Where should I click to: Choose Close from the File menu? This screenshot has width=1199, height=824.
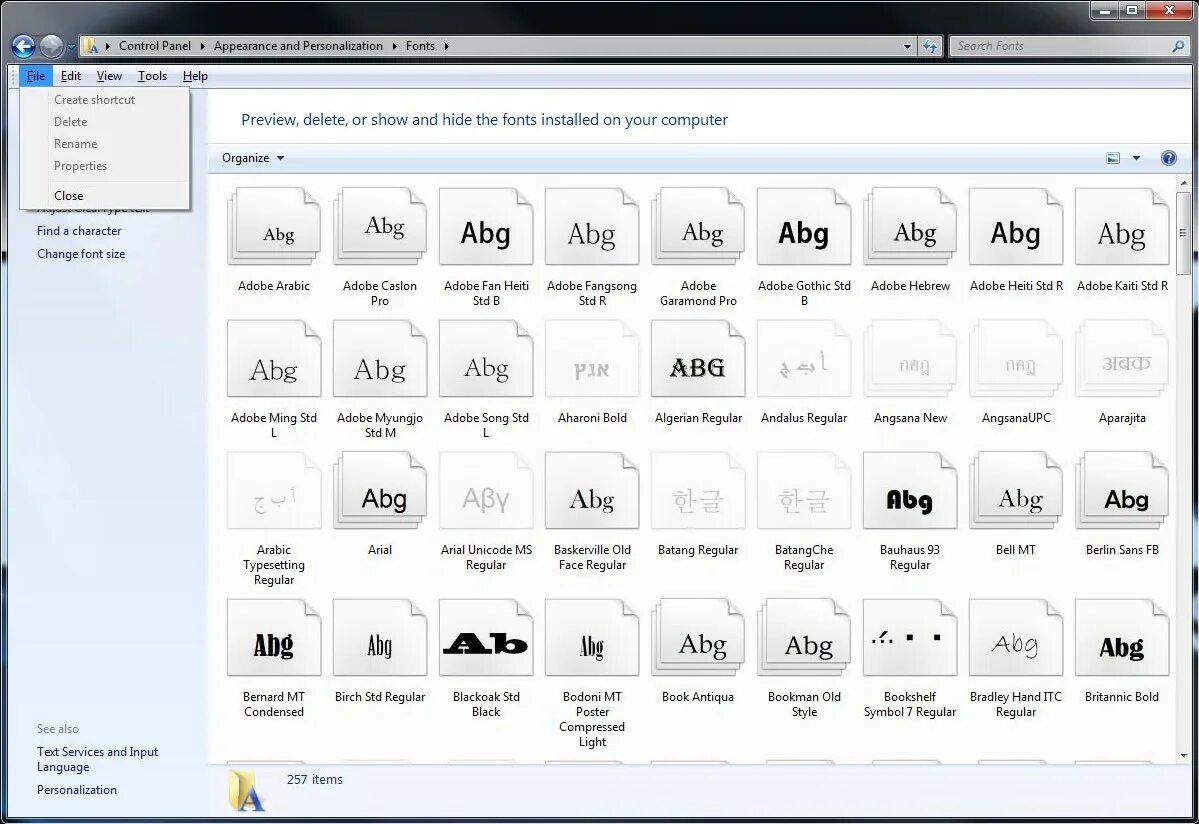point(105,196)
